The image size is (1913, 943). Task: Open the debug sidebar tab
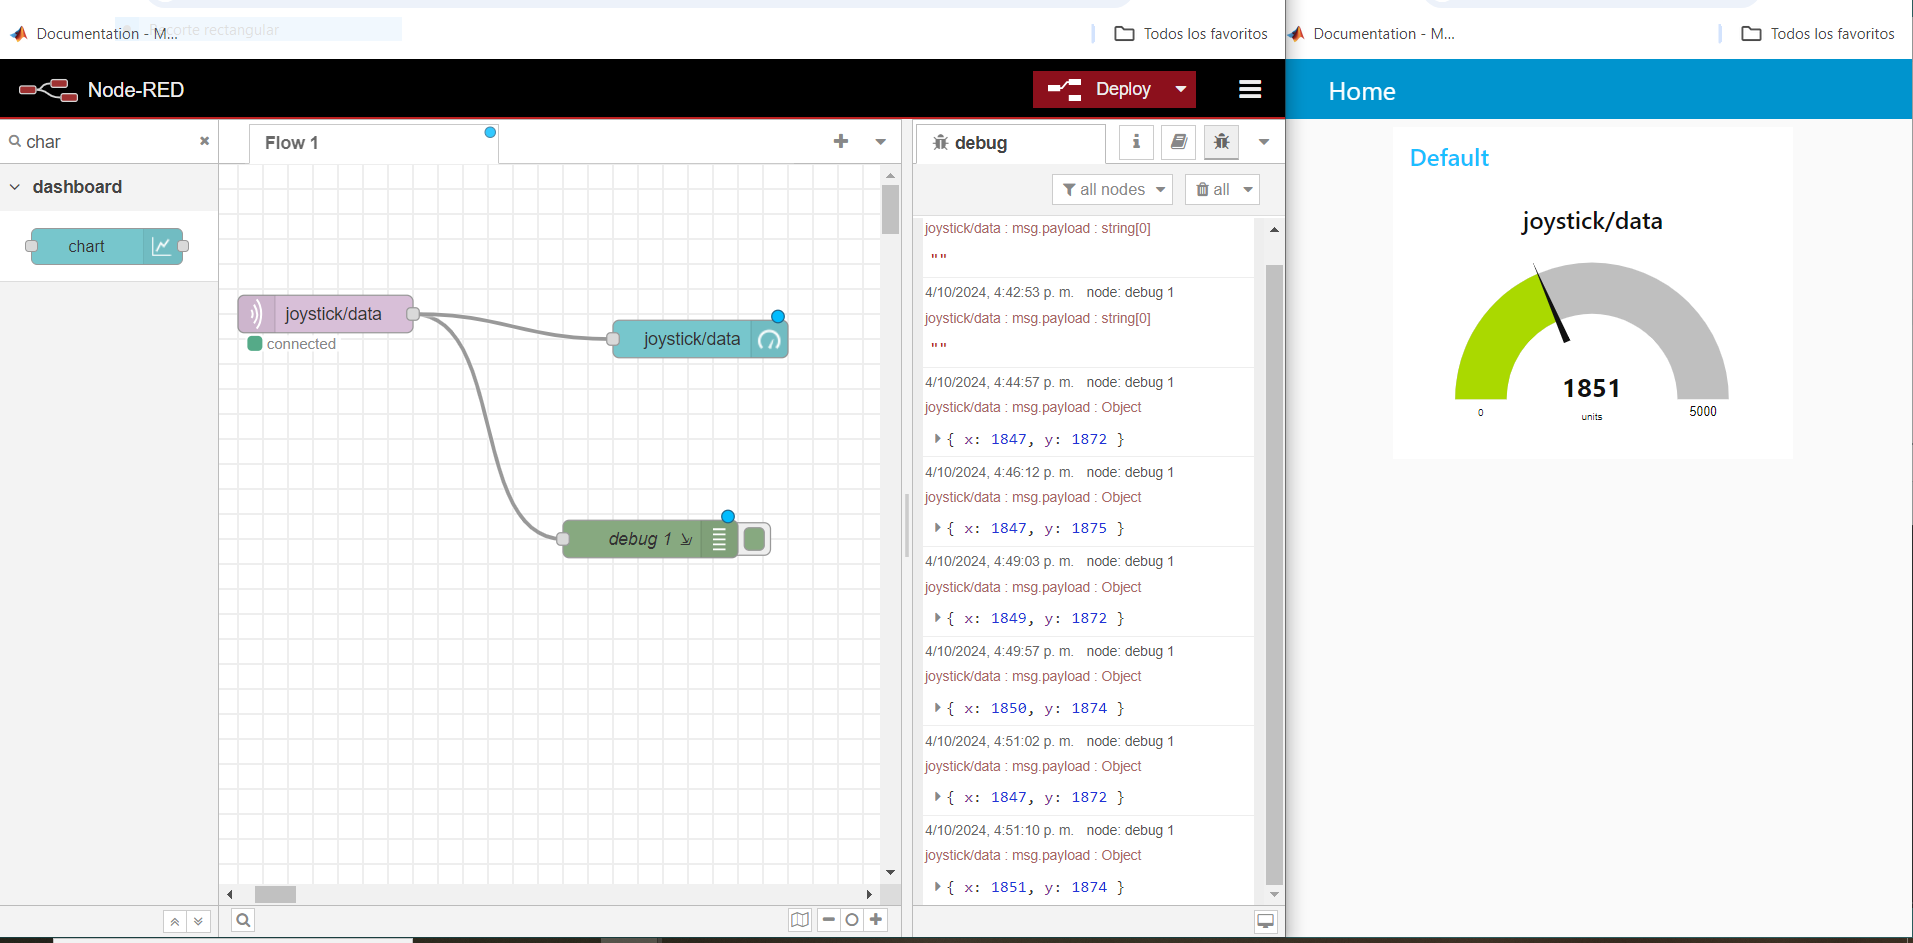click(1010, 143)
